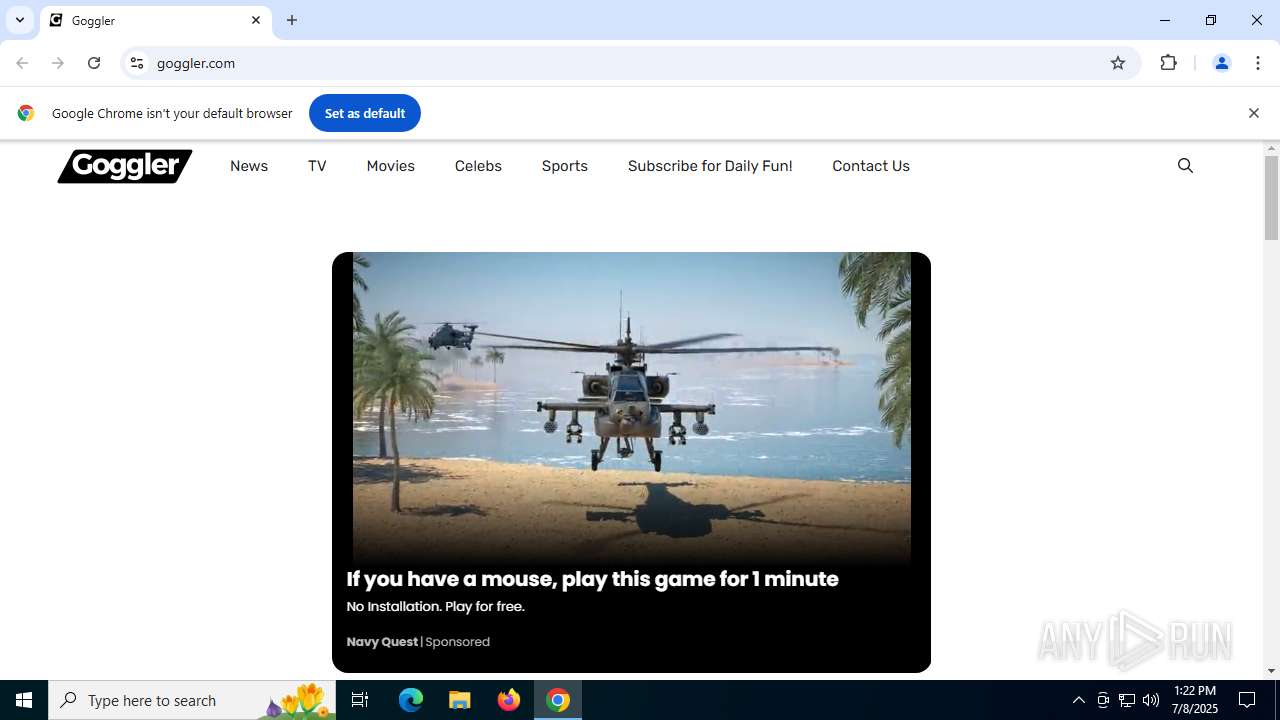
Task: Open the Celebs menu item
Action: pyautogui.click(x=478, y=166)
